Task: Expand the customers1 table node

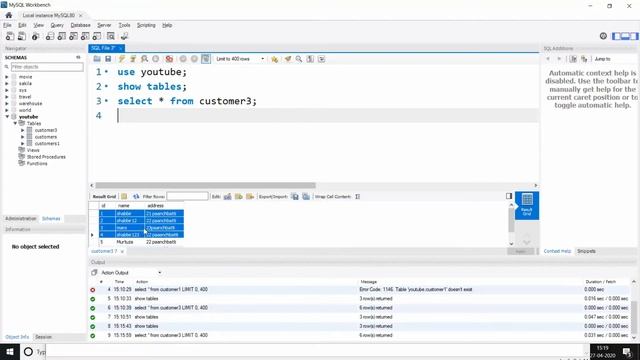Action: (x=23, y=144)
